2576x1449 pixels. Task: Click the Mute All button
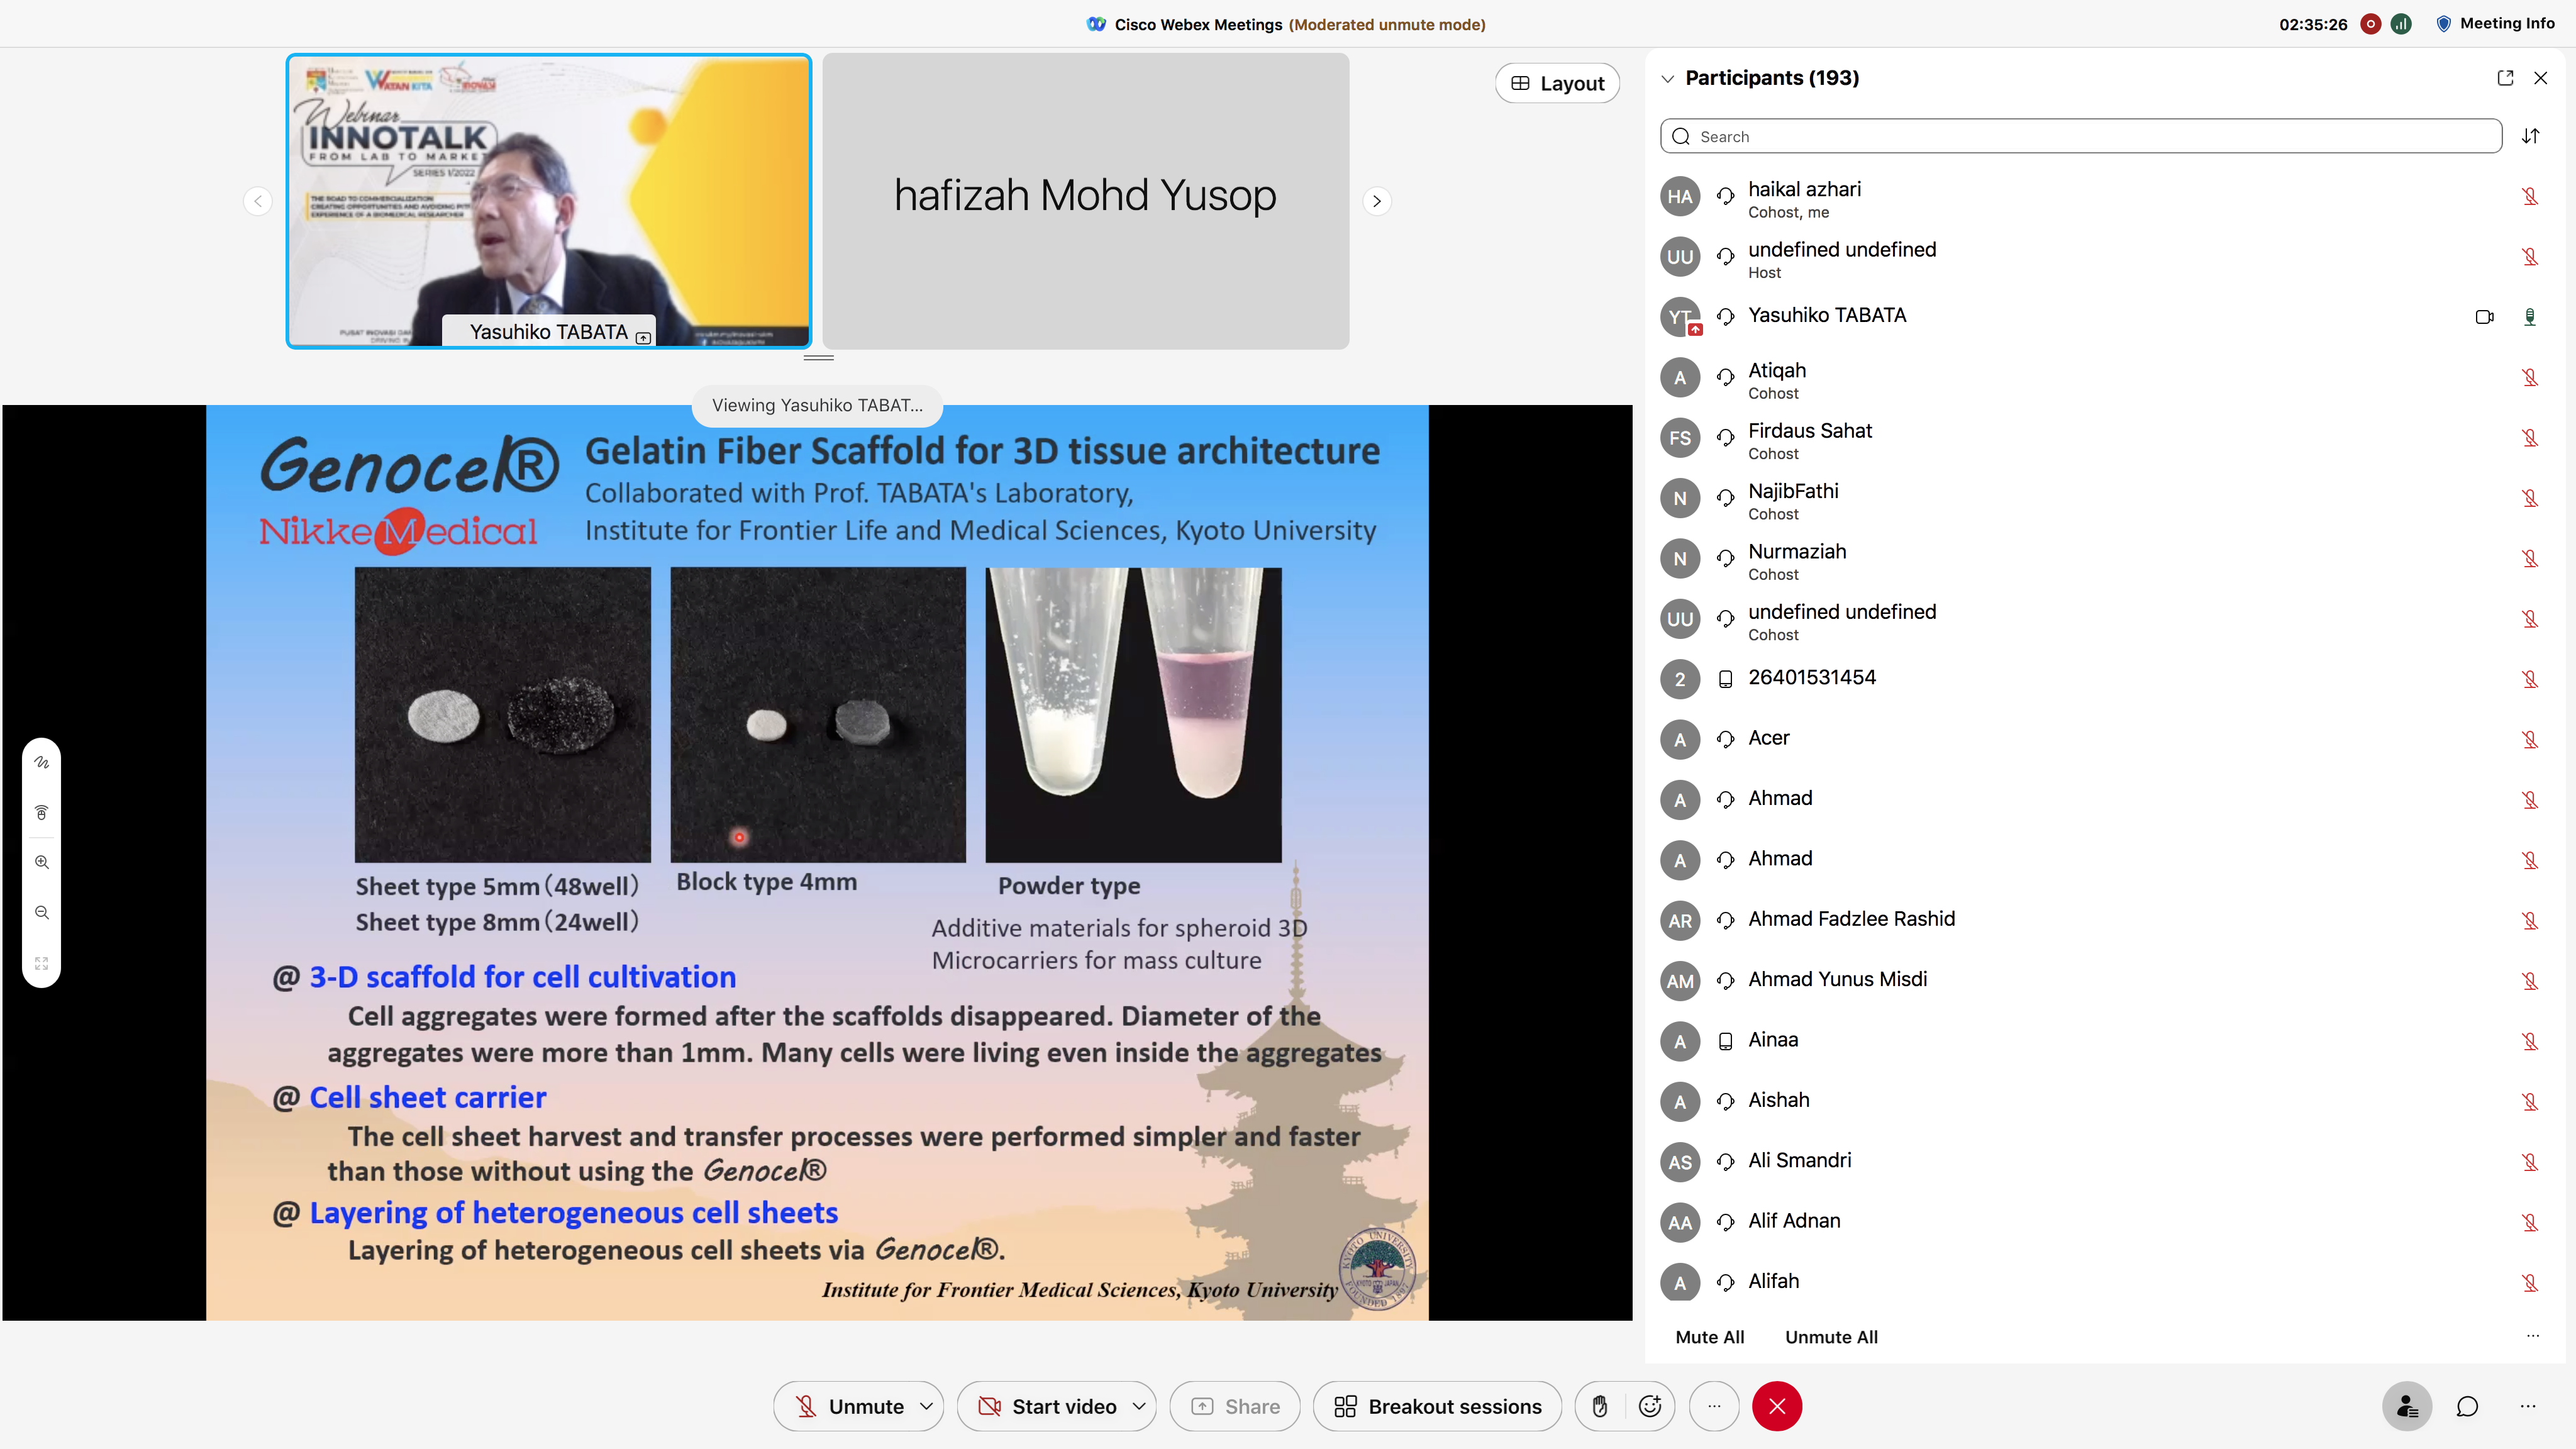(x=1709, y=1337)
